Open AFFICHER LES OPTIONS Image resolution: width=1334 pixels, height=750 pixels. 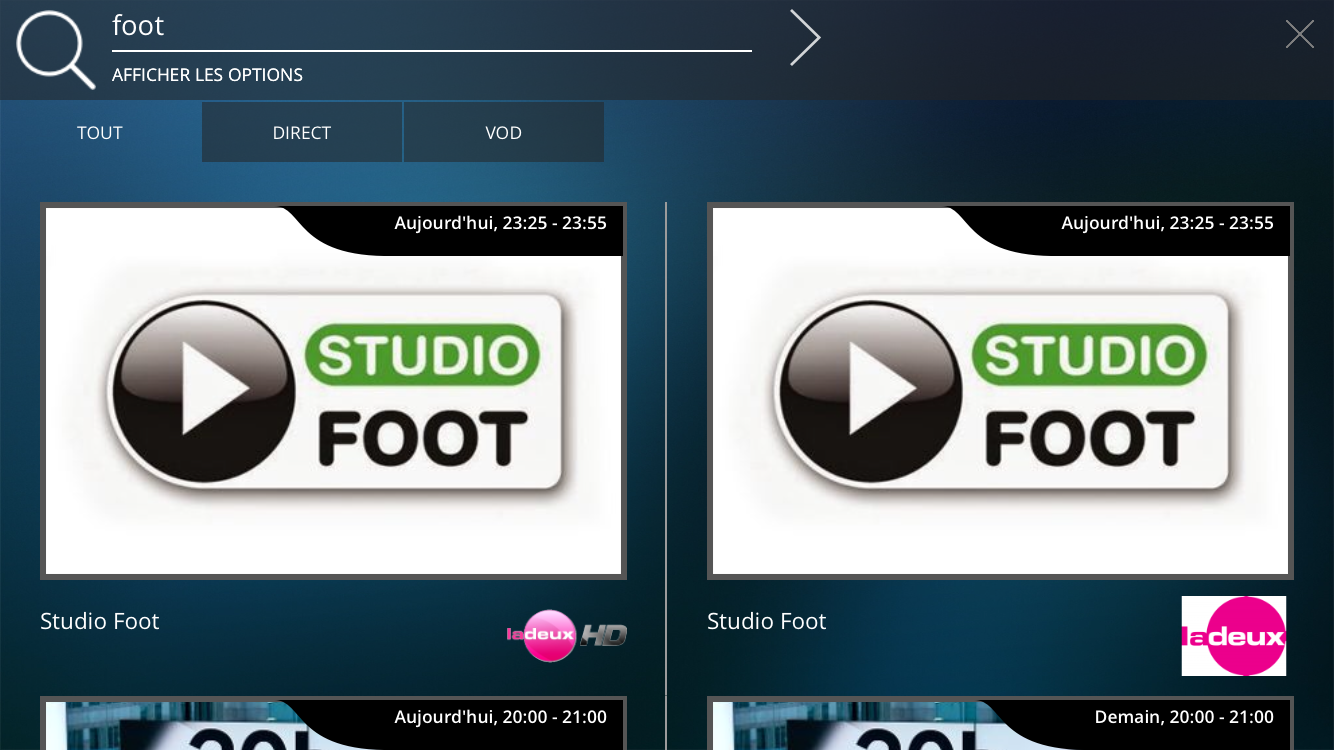click(207, 75)
